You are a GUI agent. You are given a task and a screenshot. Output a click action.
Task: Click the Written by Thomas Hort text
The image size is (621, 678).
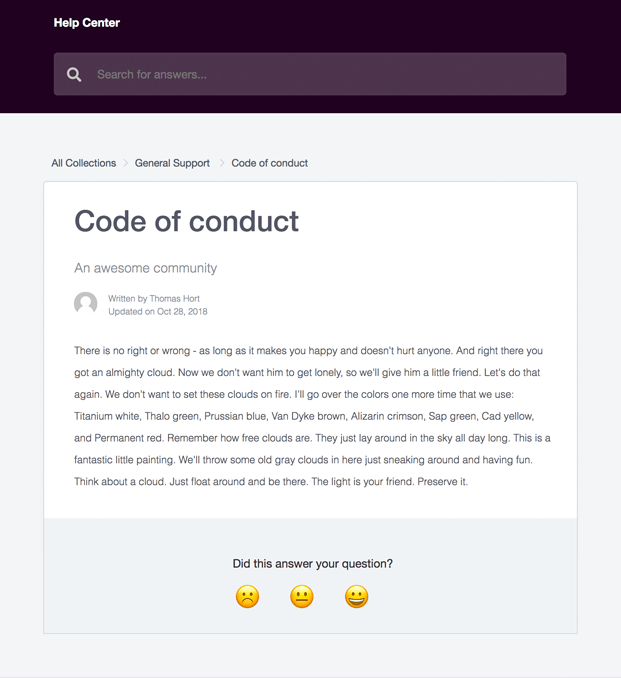154,298
